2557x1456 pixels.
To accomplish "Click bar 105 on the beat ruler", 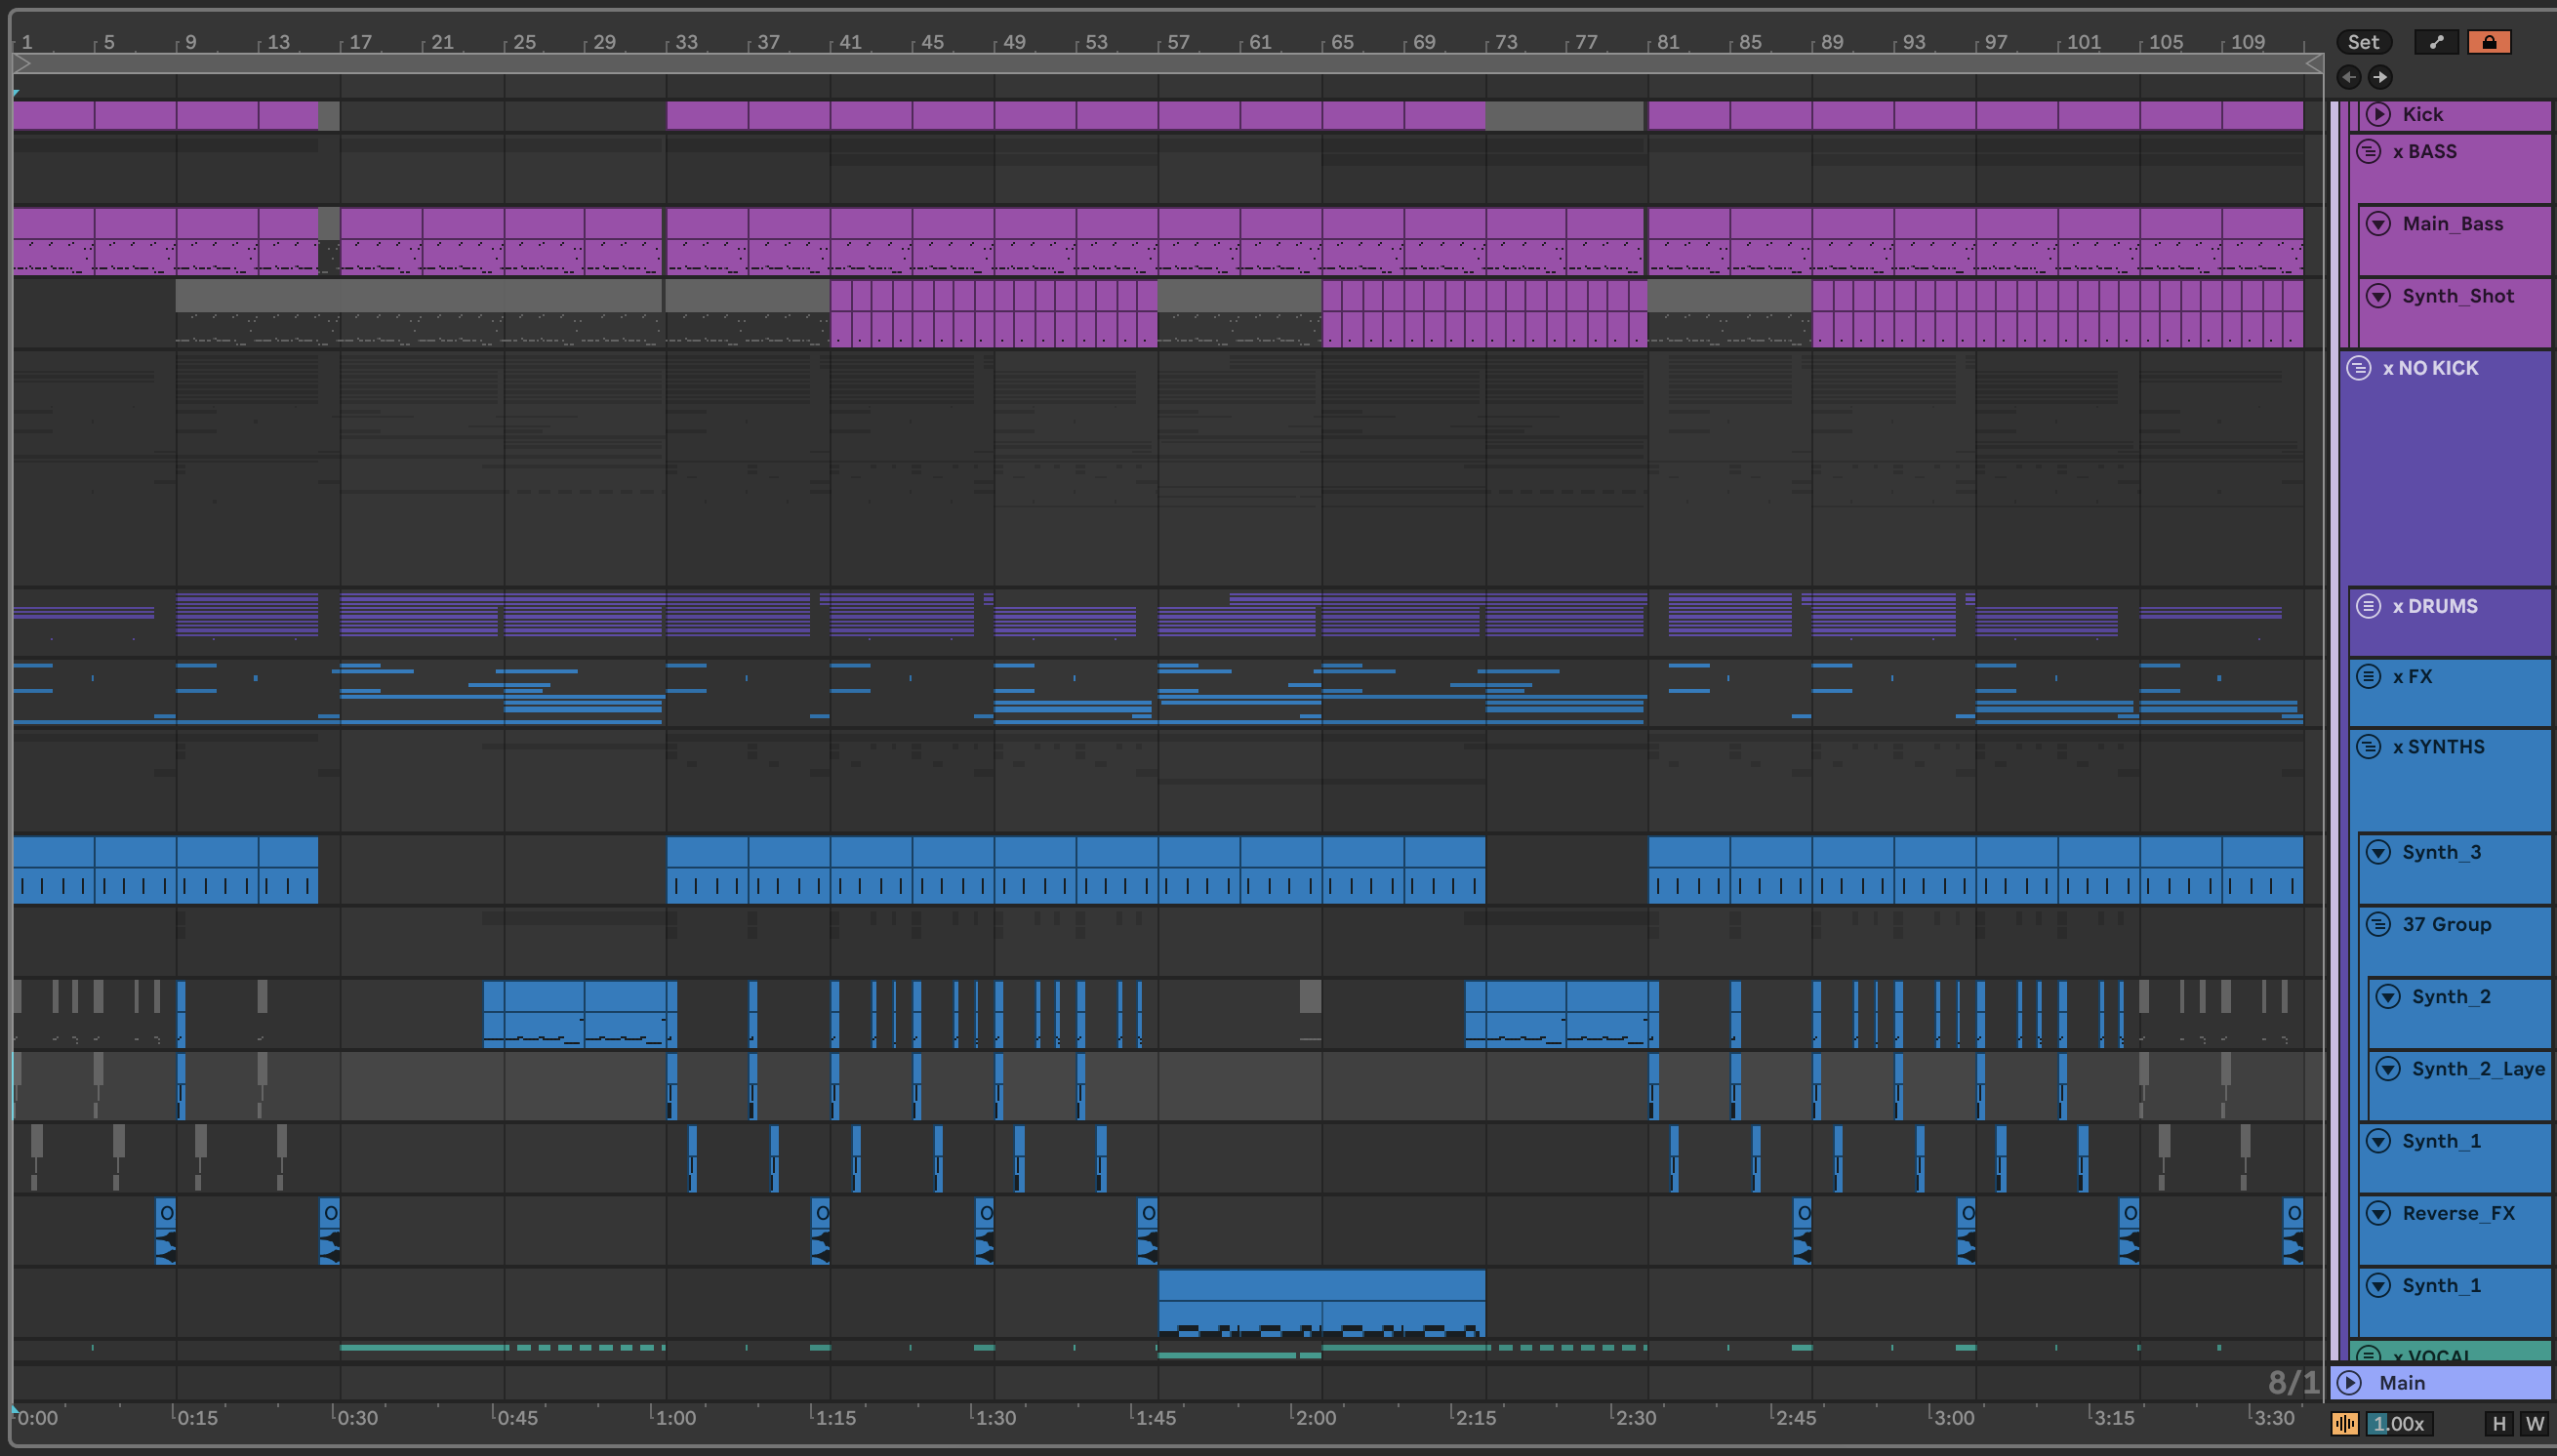I will click(2166, 42).
